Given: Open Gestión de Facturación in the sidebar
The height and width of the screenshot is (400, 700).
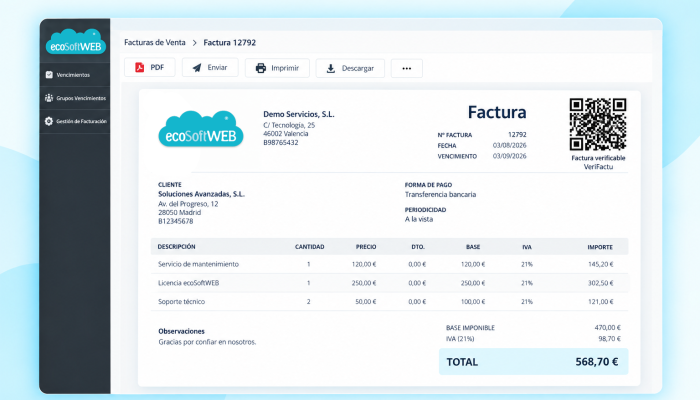Looking at the screenshot, I should [x=75, y=121].
